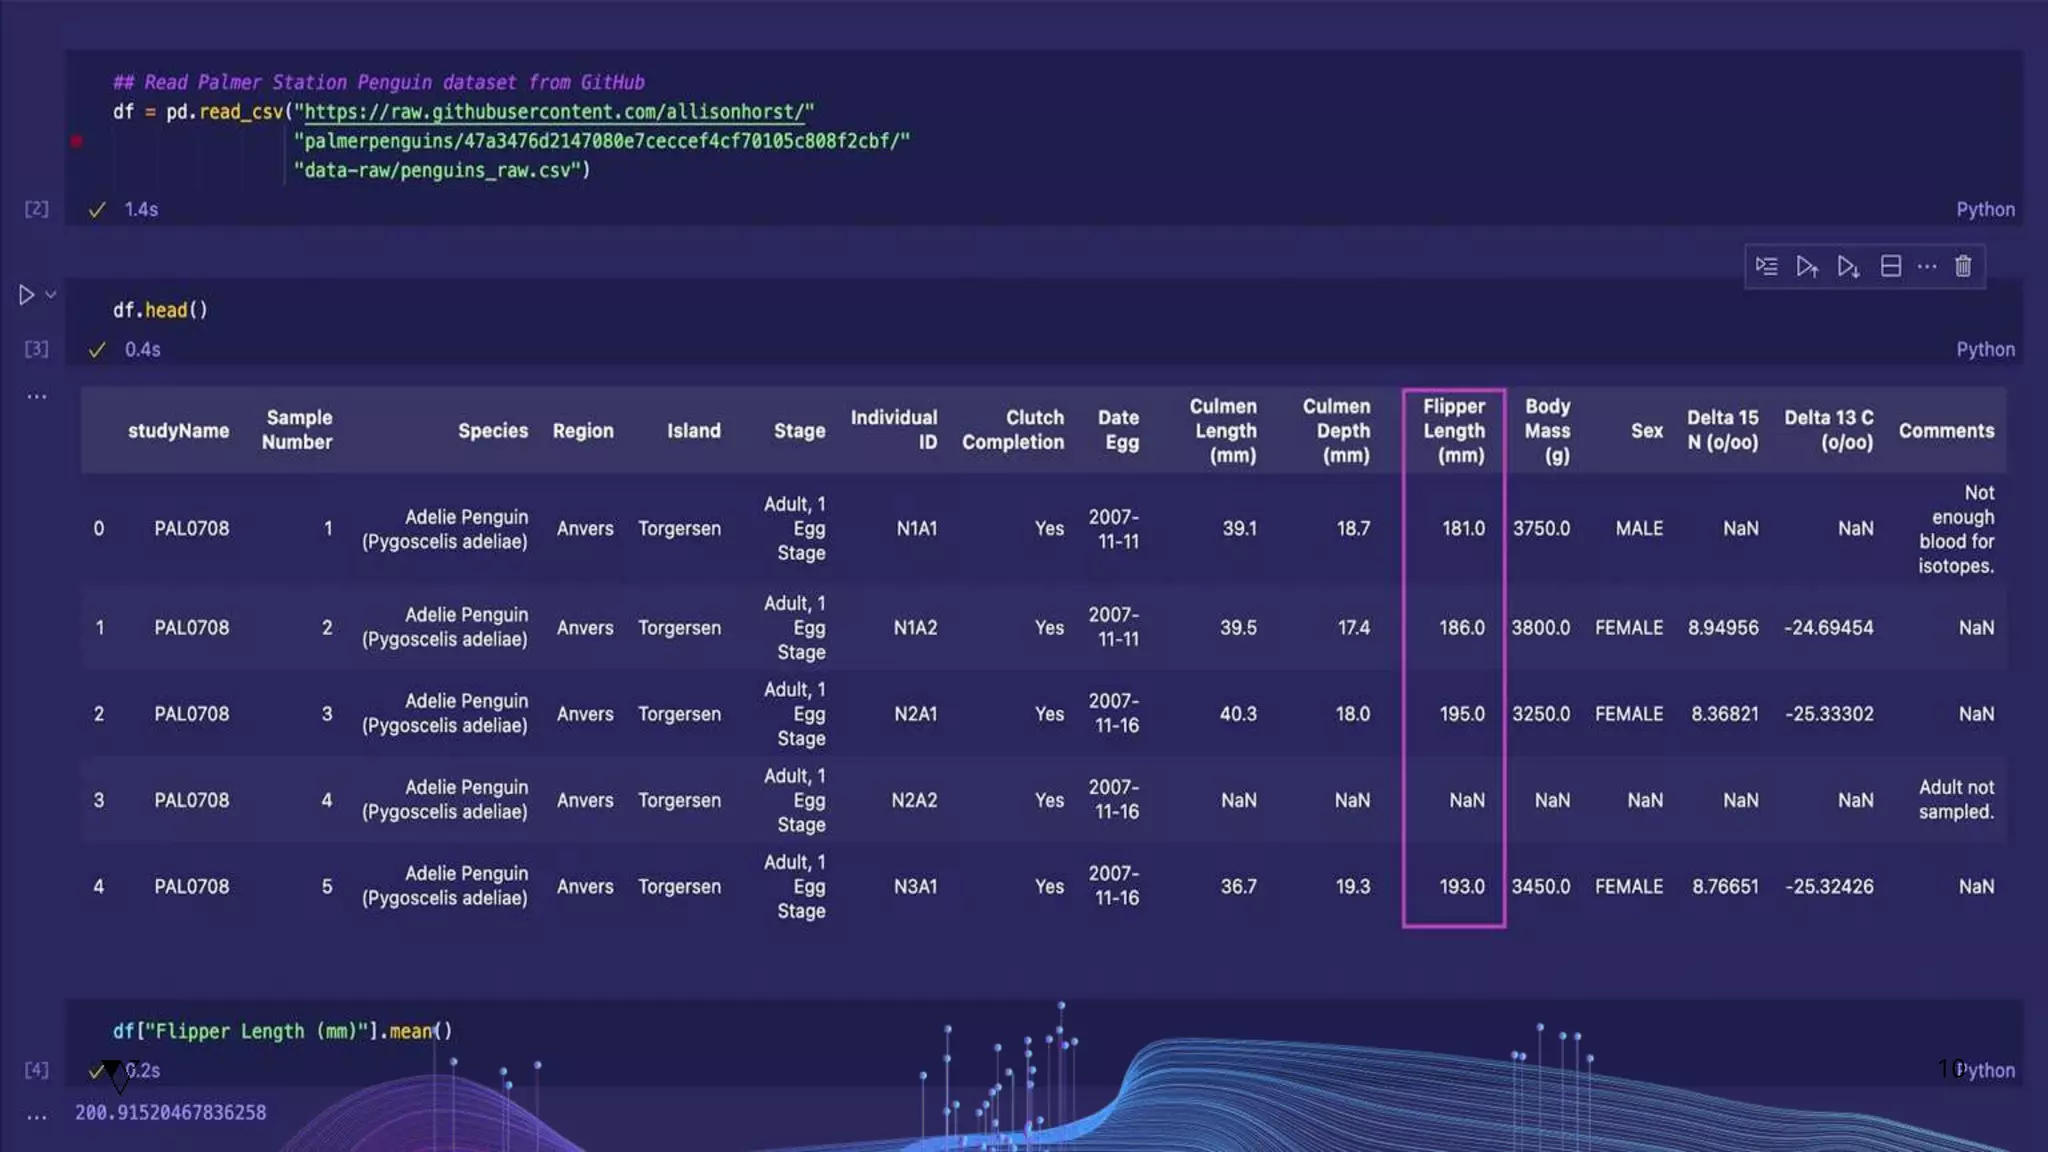This screenshot has width=2048, height=1152.
Task: Delete the df.head() cell with trash icon
Action: [x=1963, y=267]
